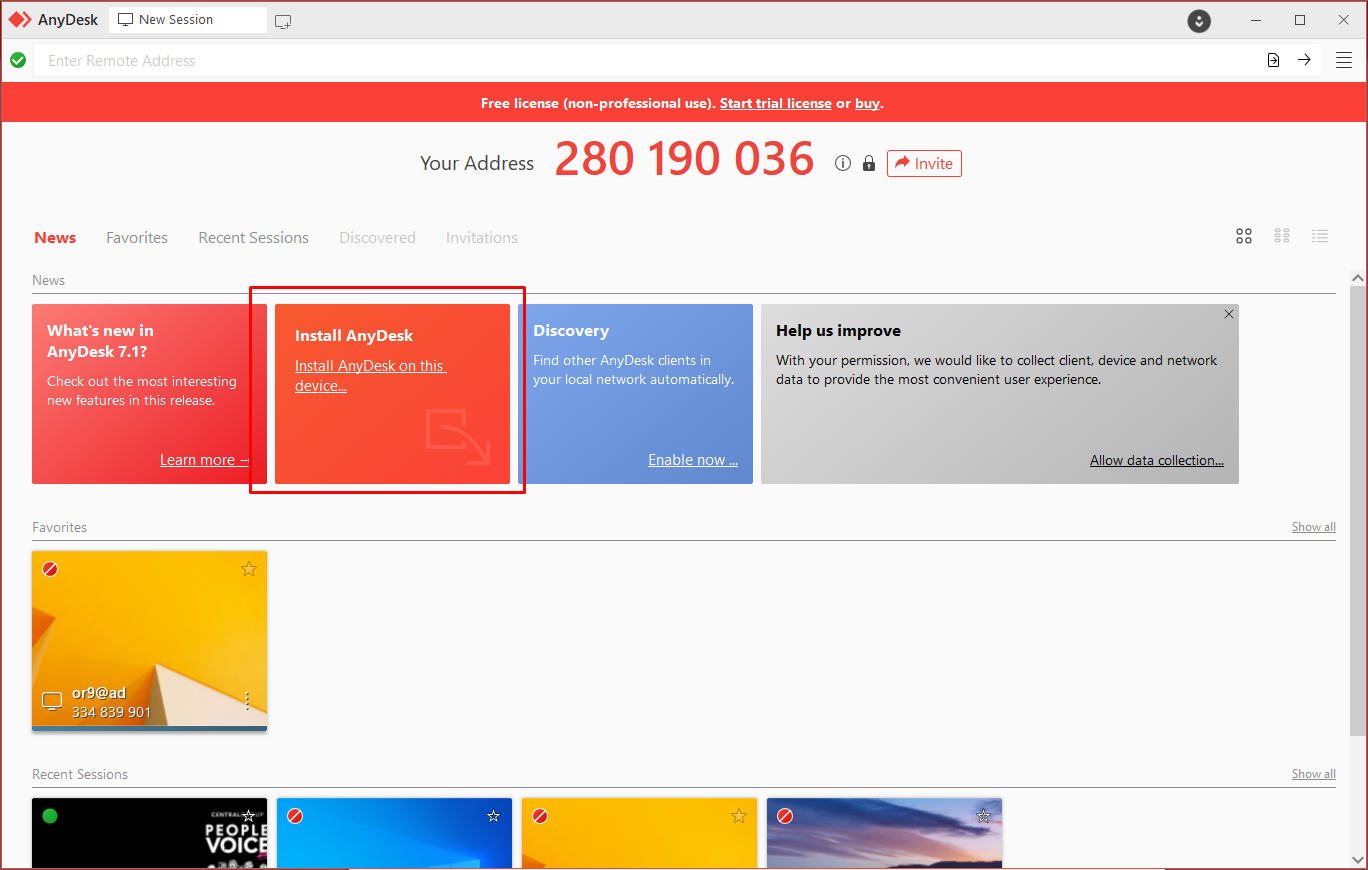This screenshot has width=1368, height=870.
Task: Open the hamburger main menu
Action: tap(1344, 60)
